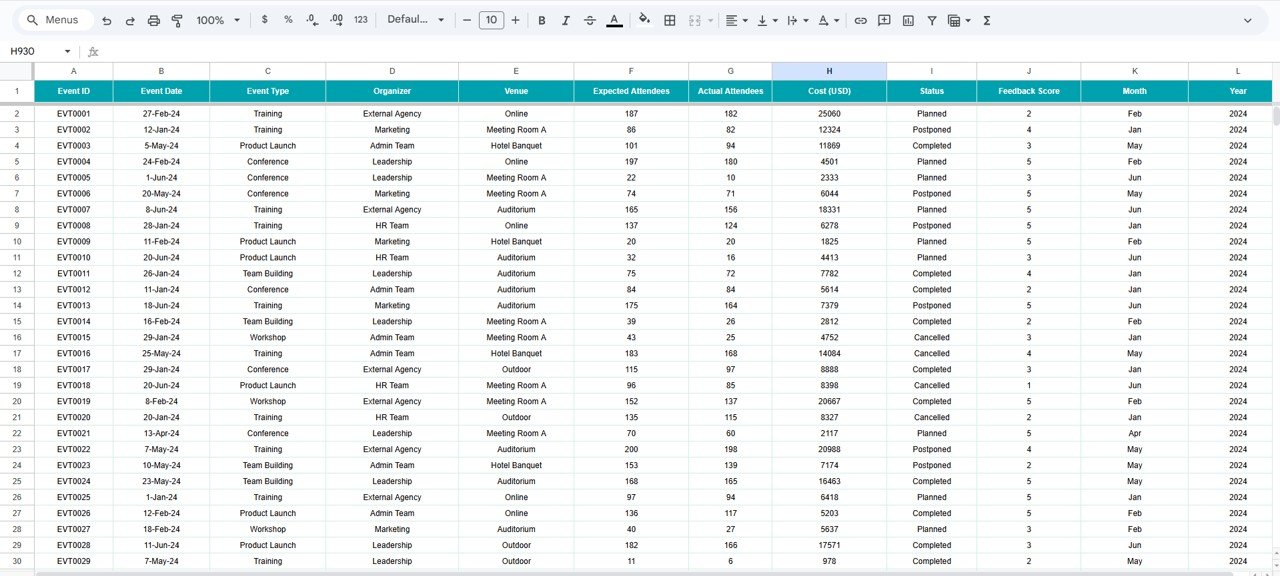Increase font size with plus button

coord(515,20)
